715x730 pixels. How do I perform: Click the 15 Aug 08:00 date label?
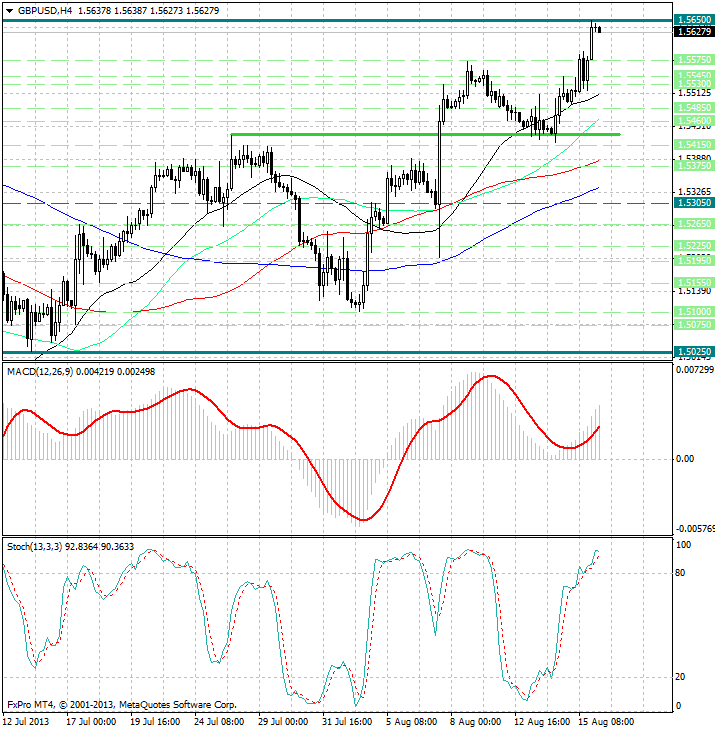coord(607,722)
